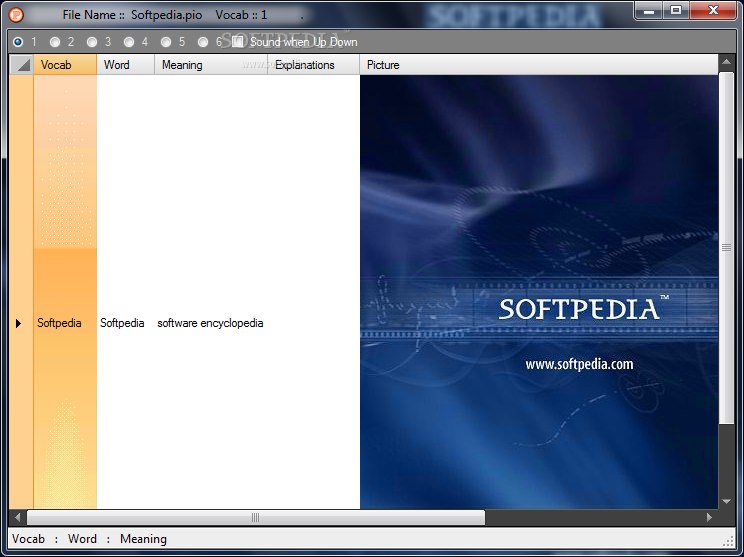The image size is (744, 557).
Task: Maximize the vocabulary window
Action: pyautogui.click(x=676, y=10)
